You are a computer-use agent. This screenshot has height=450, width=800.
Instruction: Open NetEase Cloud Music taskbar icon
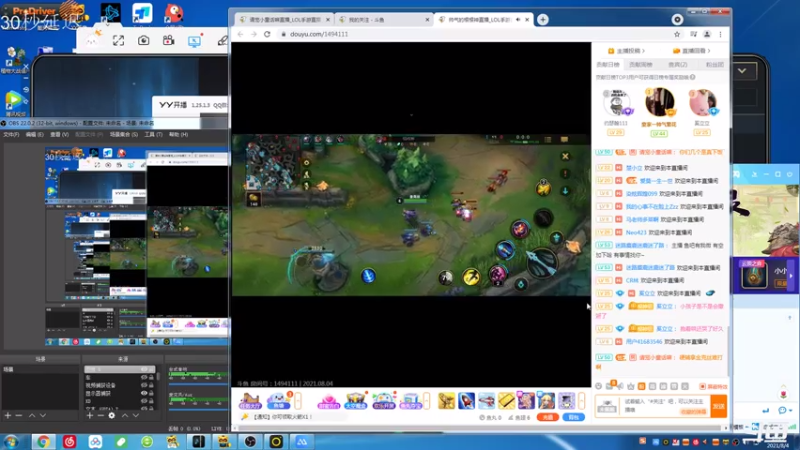pyautogui.click(x=69, y=441)
